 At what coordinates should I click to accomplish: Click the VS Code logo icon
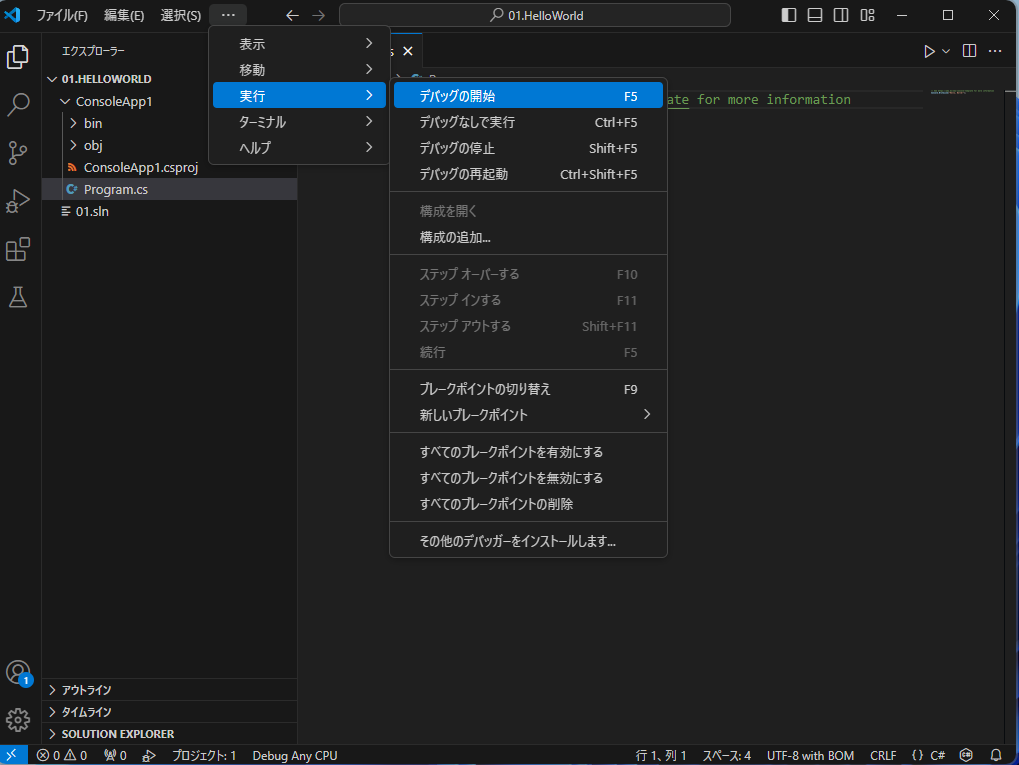coord(12,14)
